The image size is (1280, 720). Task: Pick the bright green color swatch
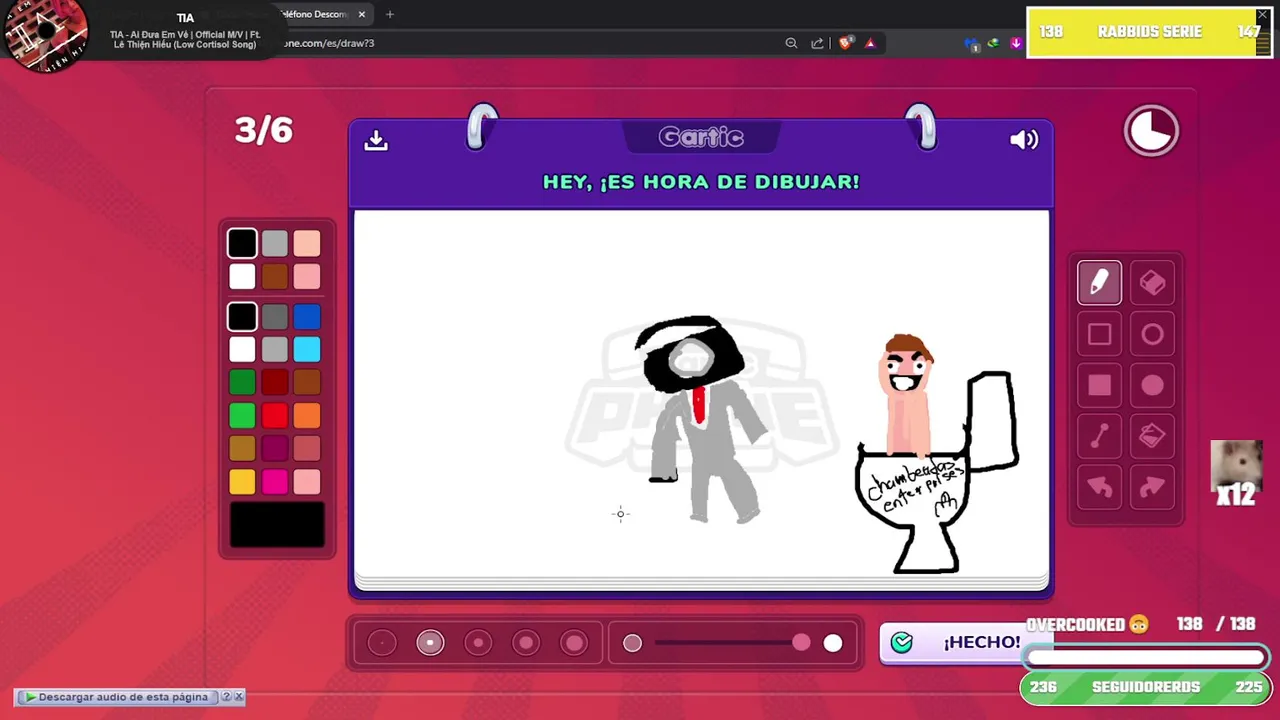[242, 415]
